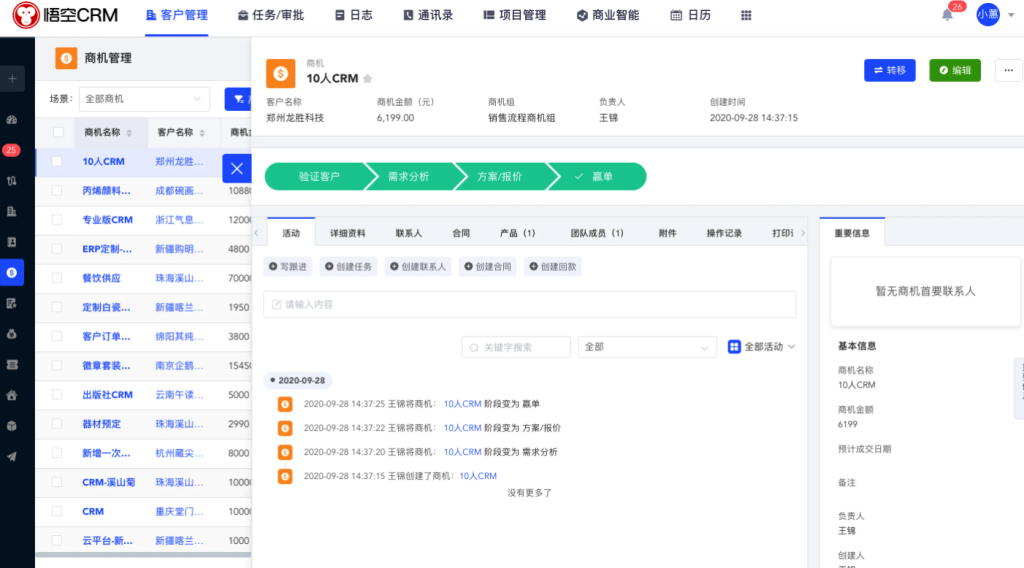Star the 10人CRM opportunity

pos(368,78)
